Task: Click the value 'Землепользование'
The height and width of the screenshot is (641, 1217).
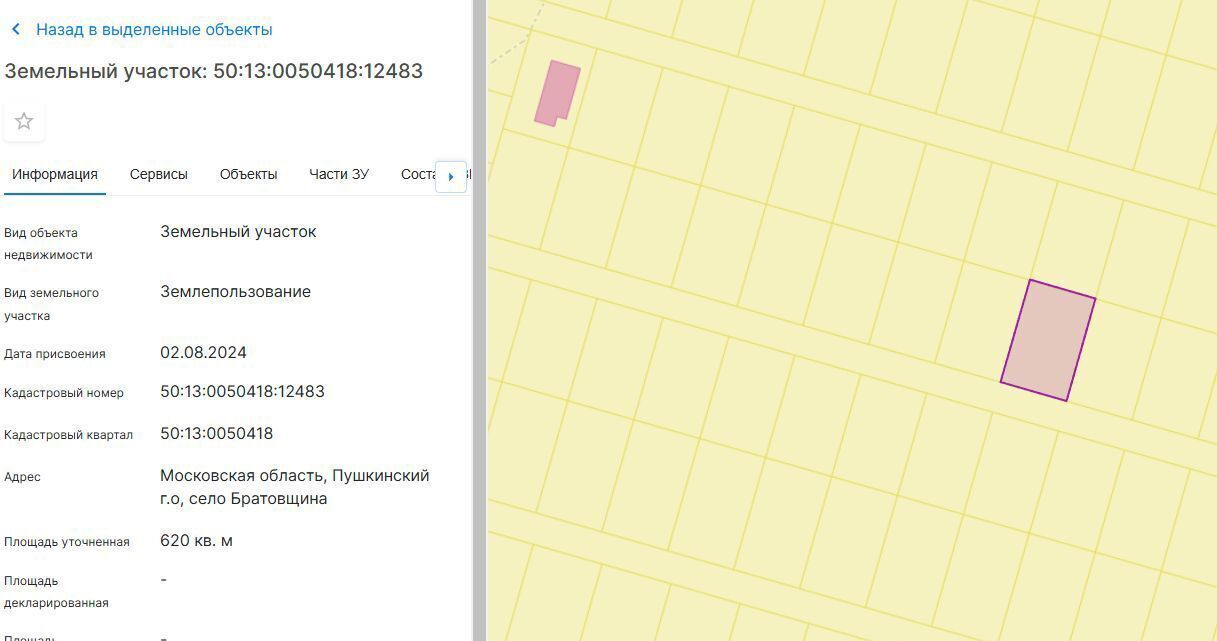Action: 235,292
